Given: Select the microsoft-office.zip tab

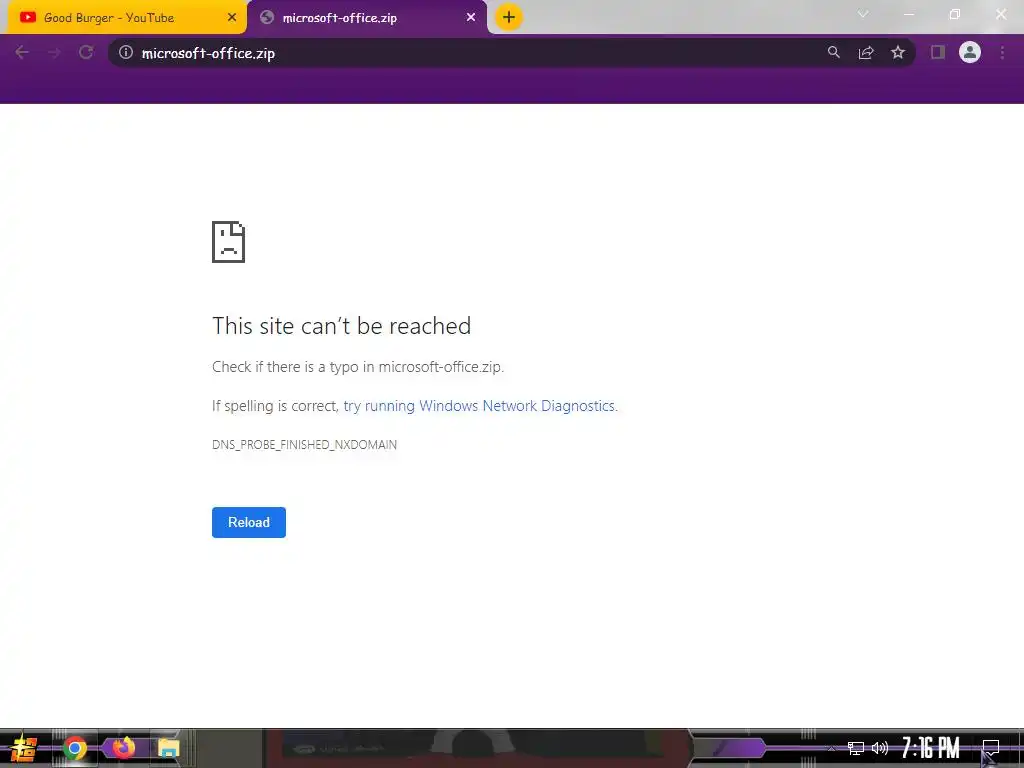Looking at the screenshot, I should [x=367, y=18].
